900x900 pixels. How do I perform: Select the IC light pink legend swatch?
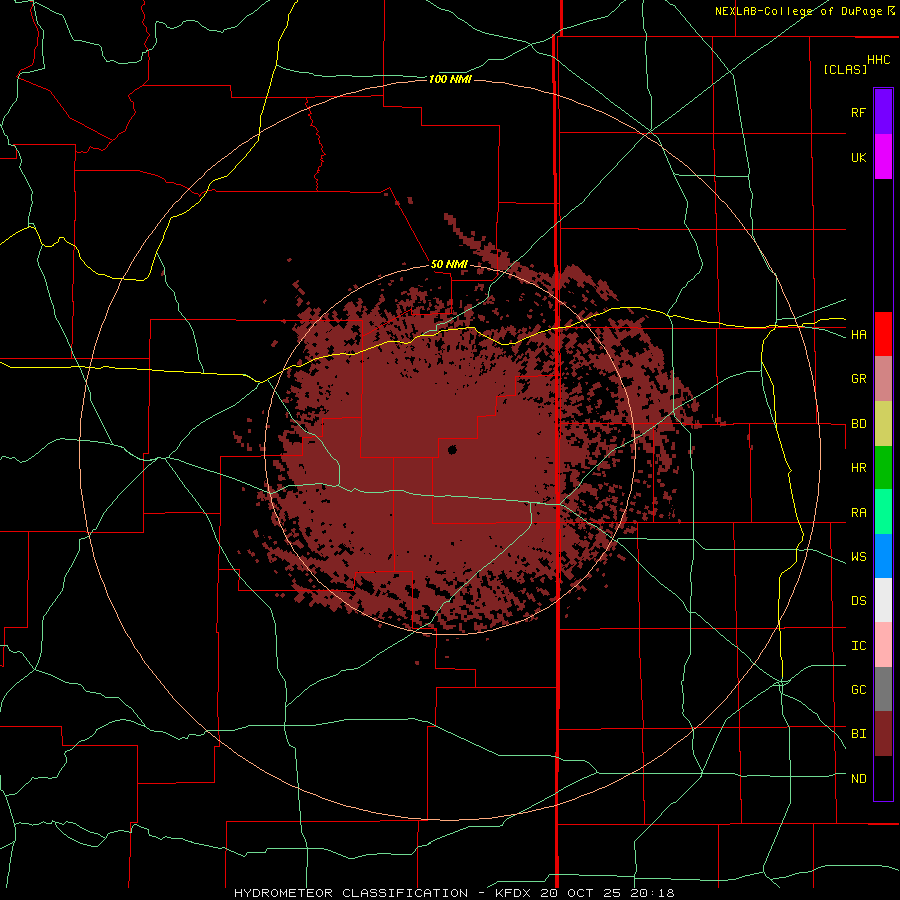click(883, 645)
